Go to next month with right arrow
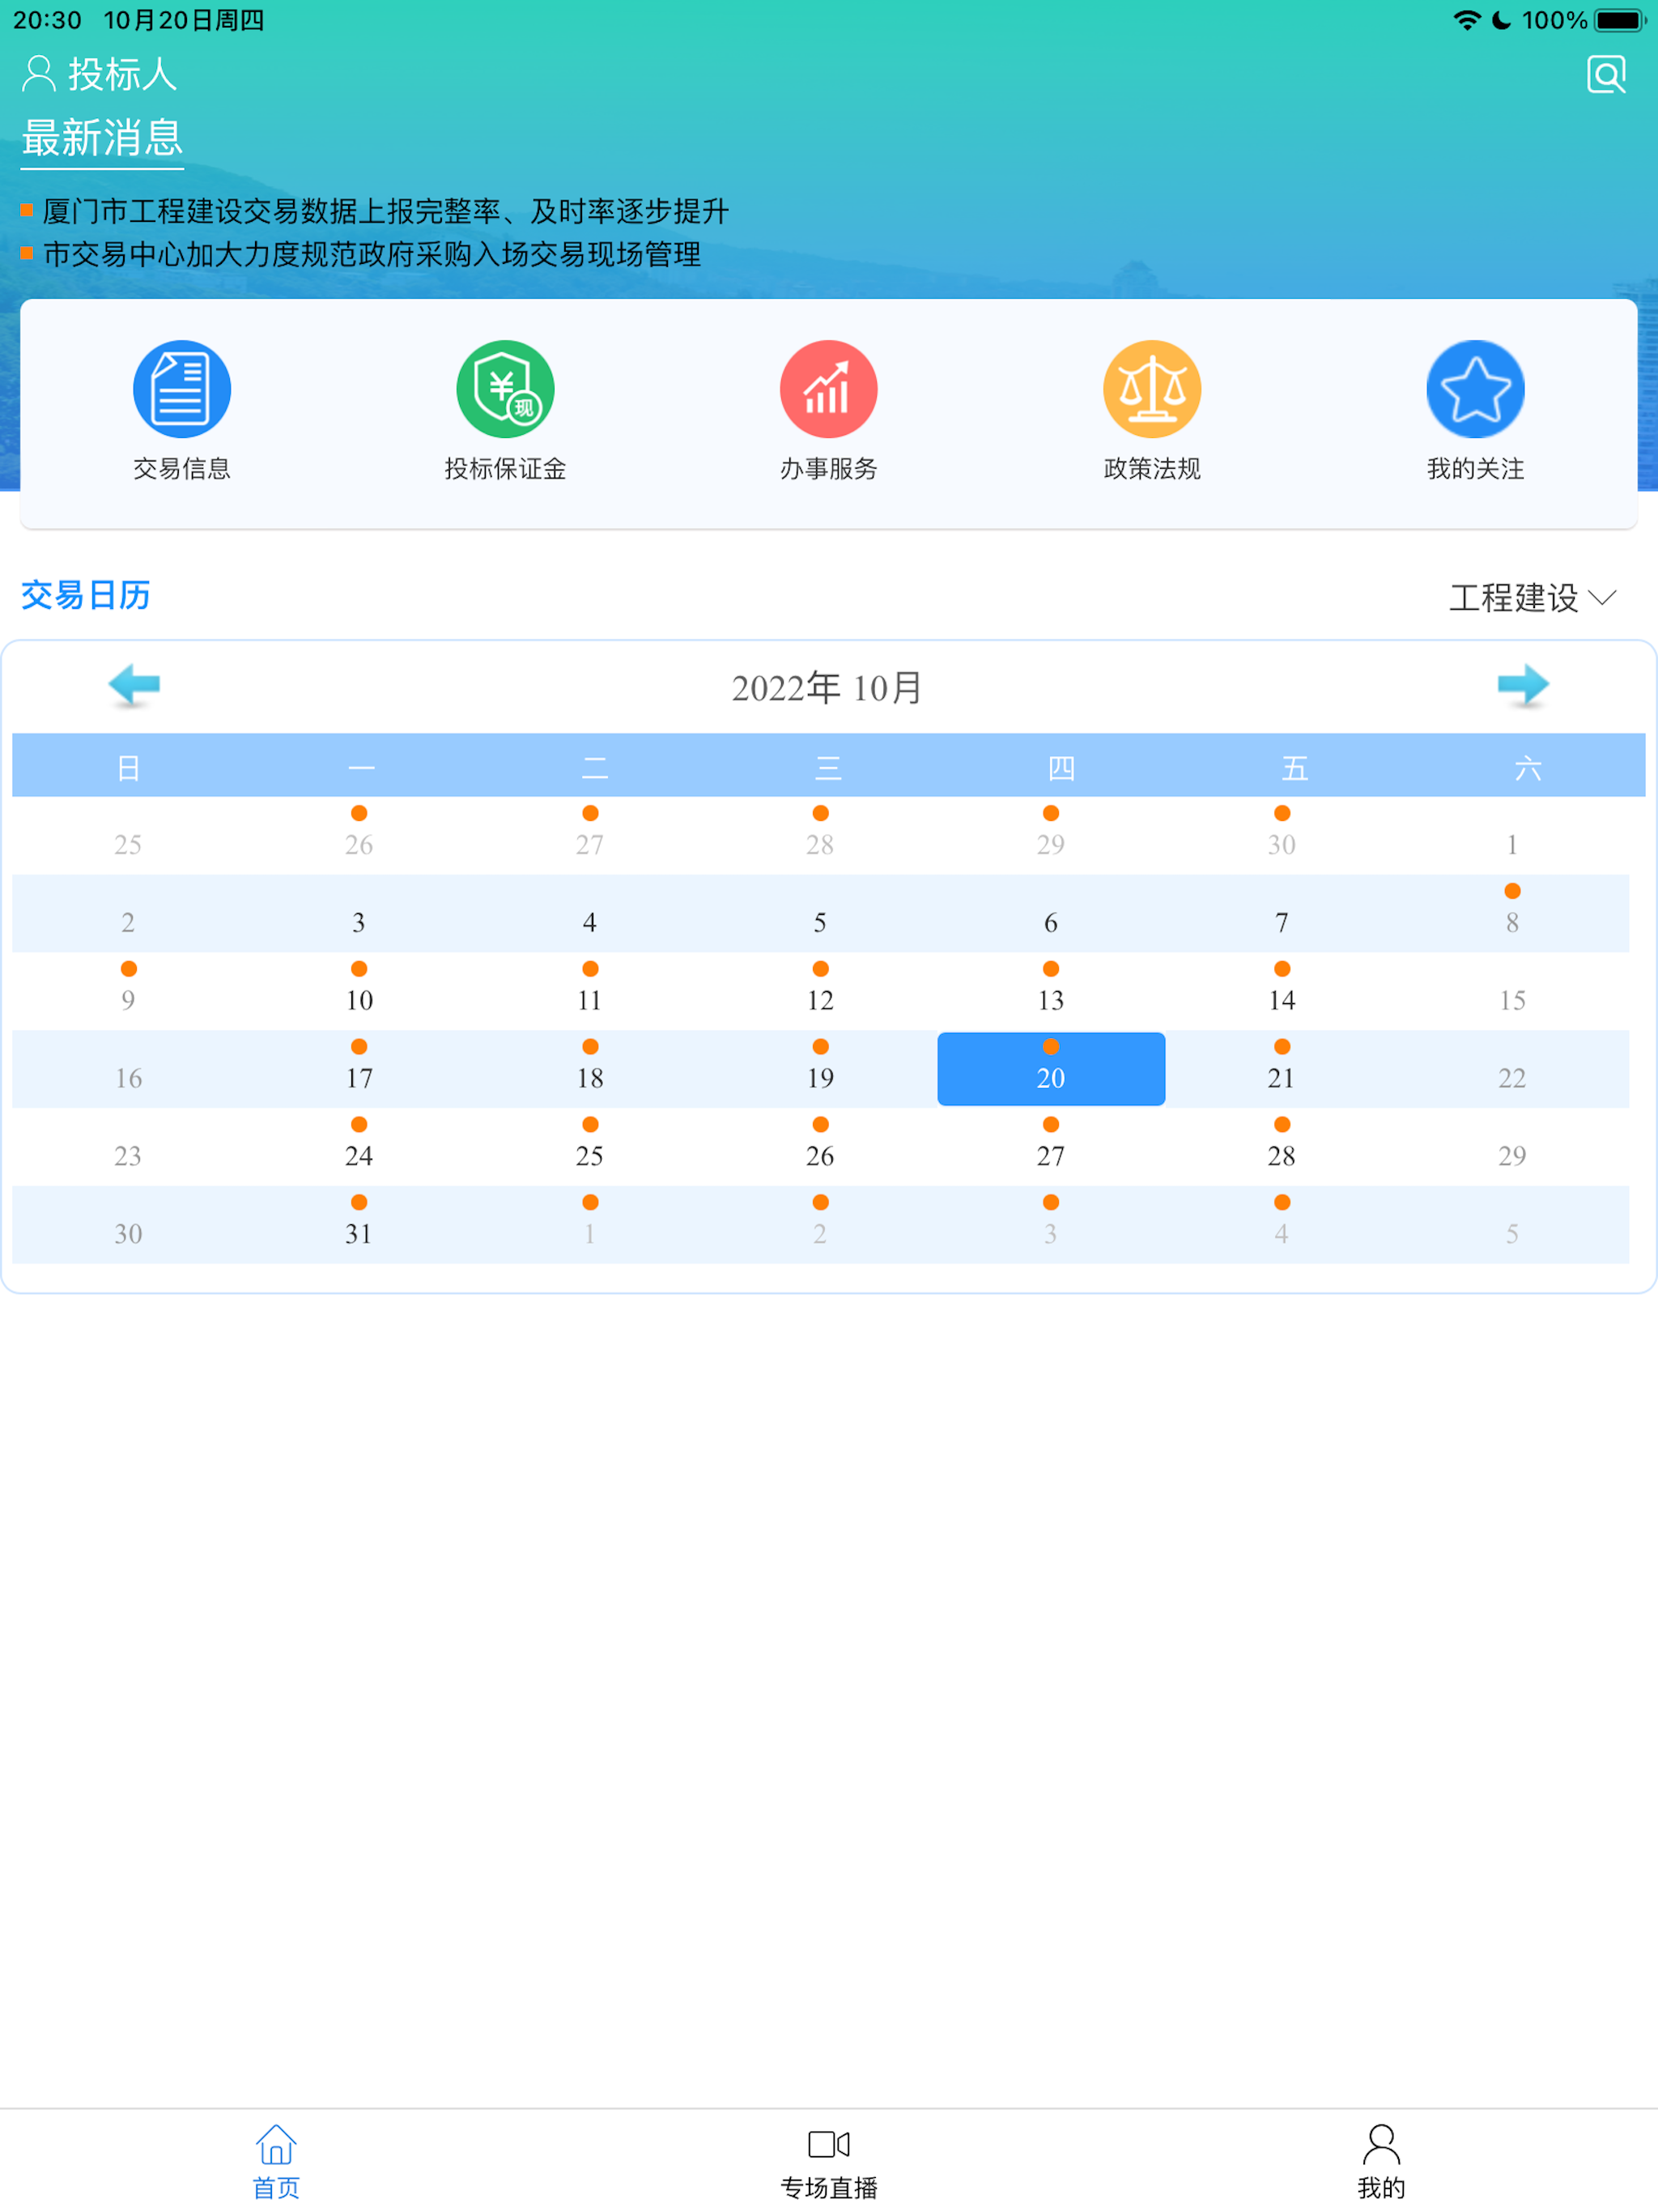The width and height of the screenshot is (1658, 2212). pos(1523,686)
